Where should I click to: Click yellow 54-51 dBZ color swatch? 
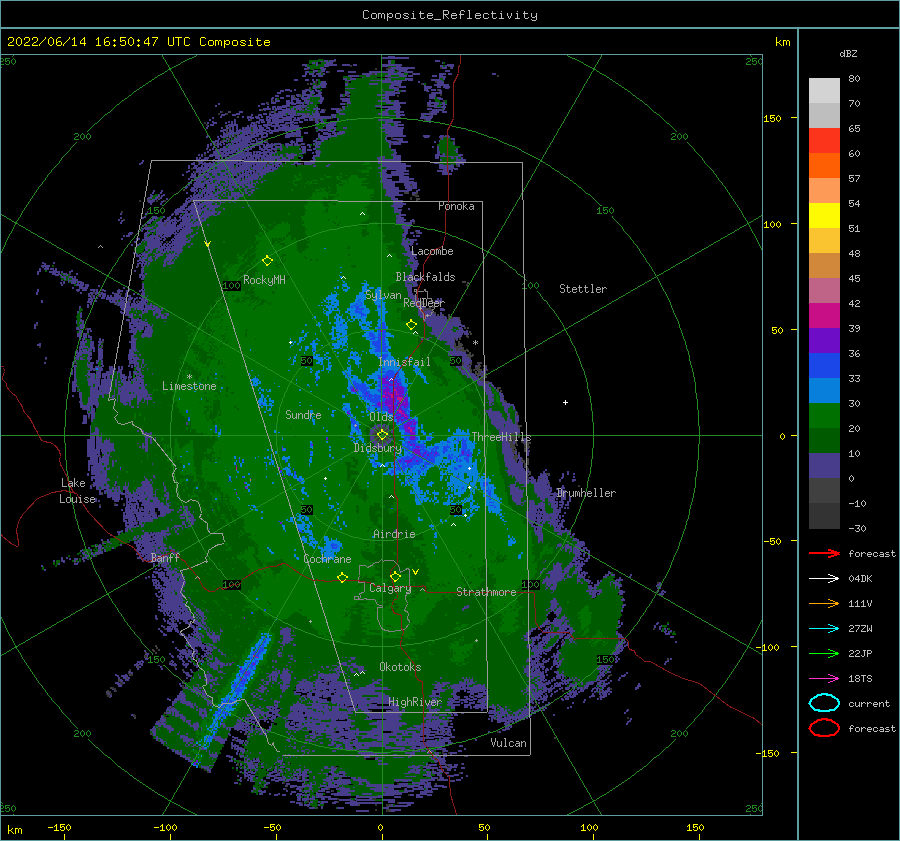824,215
